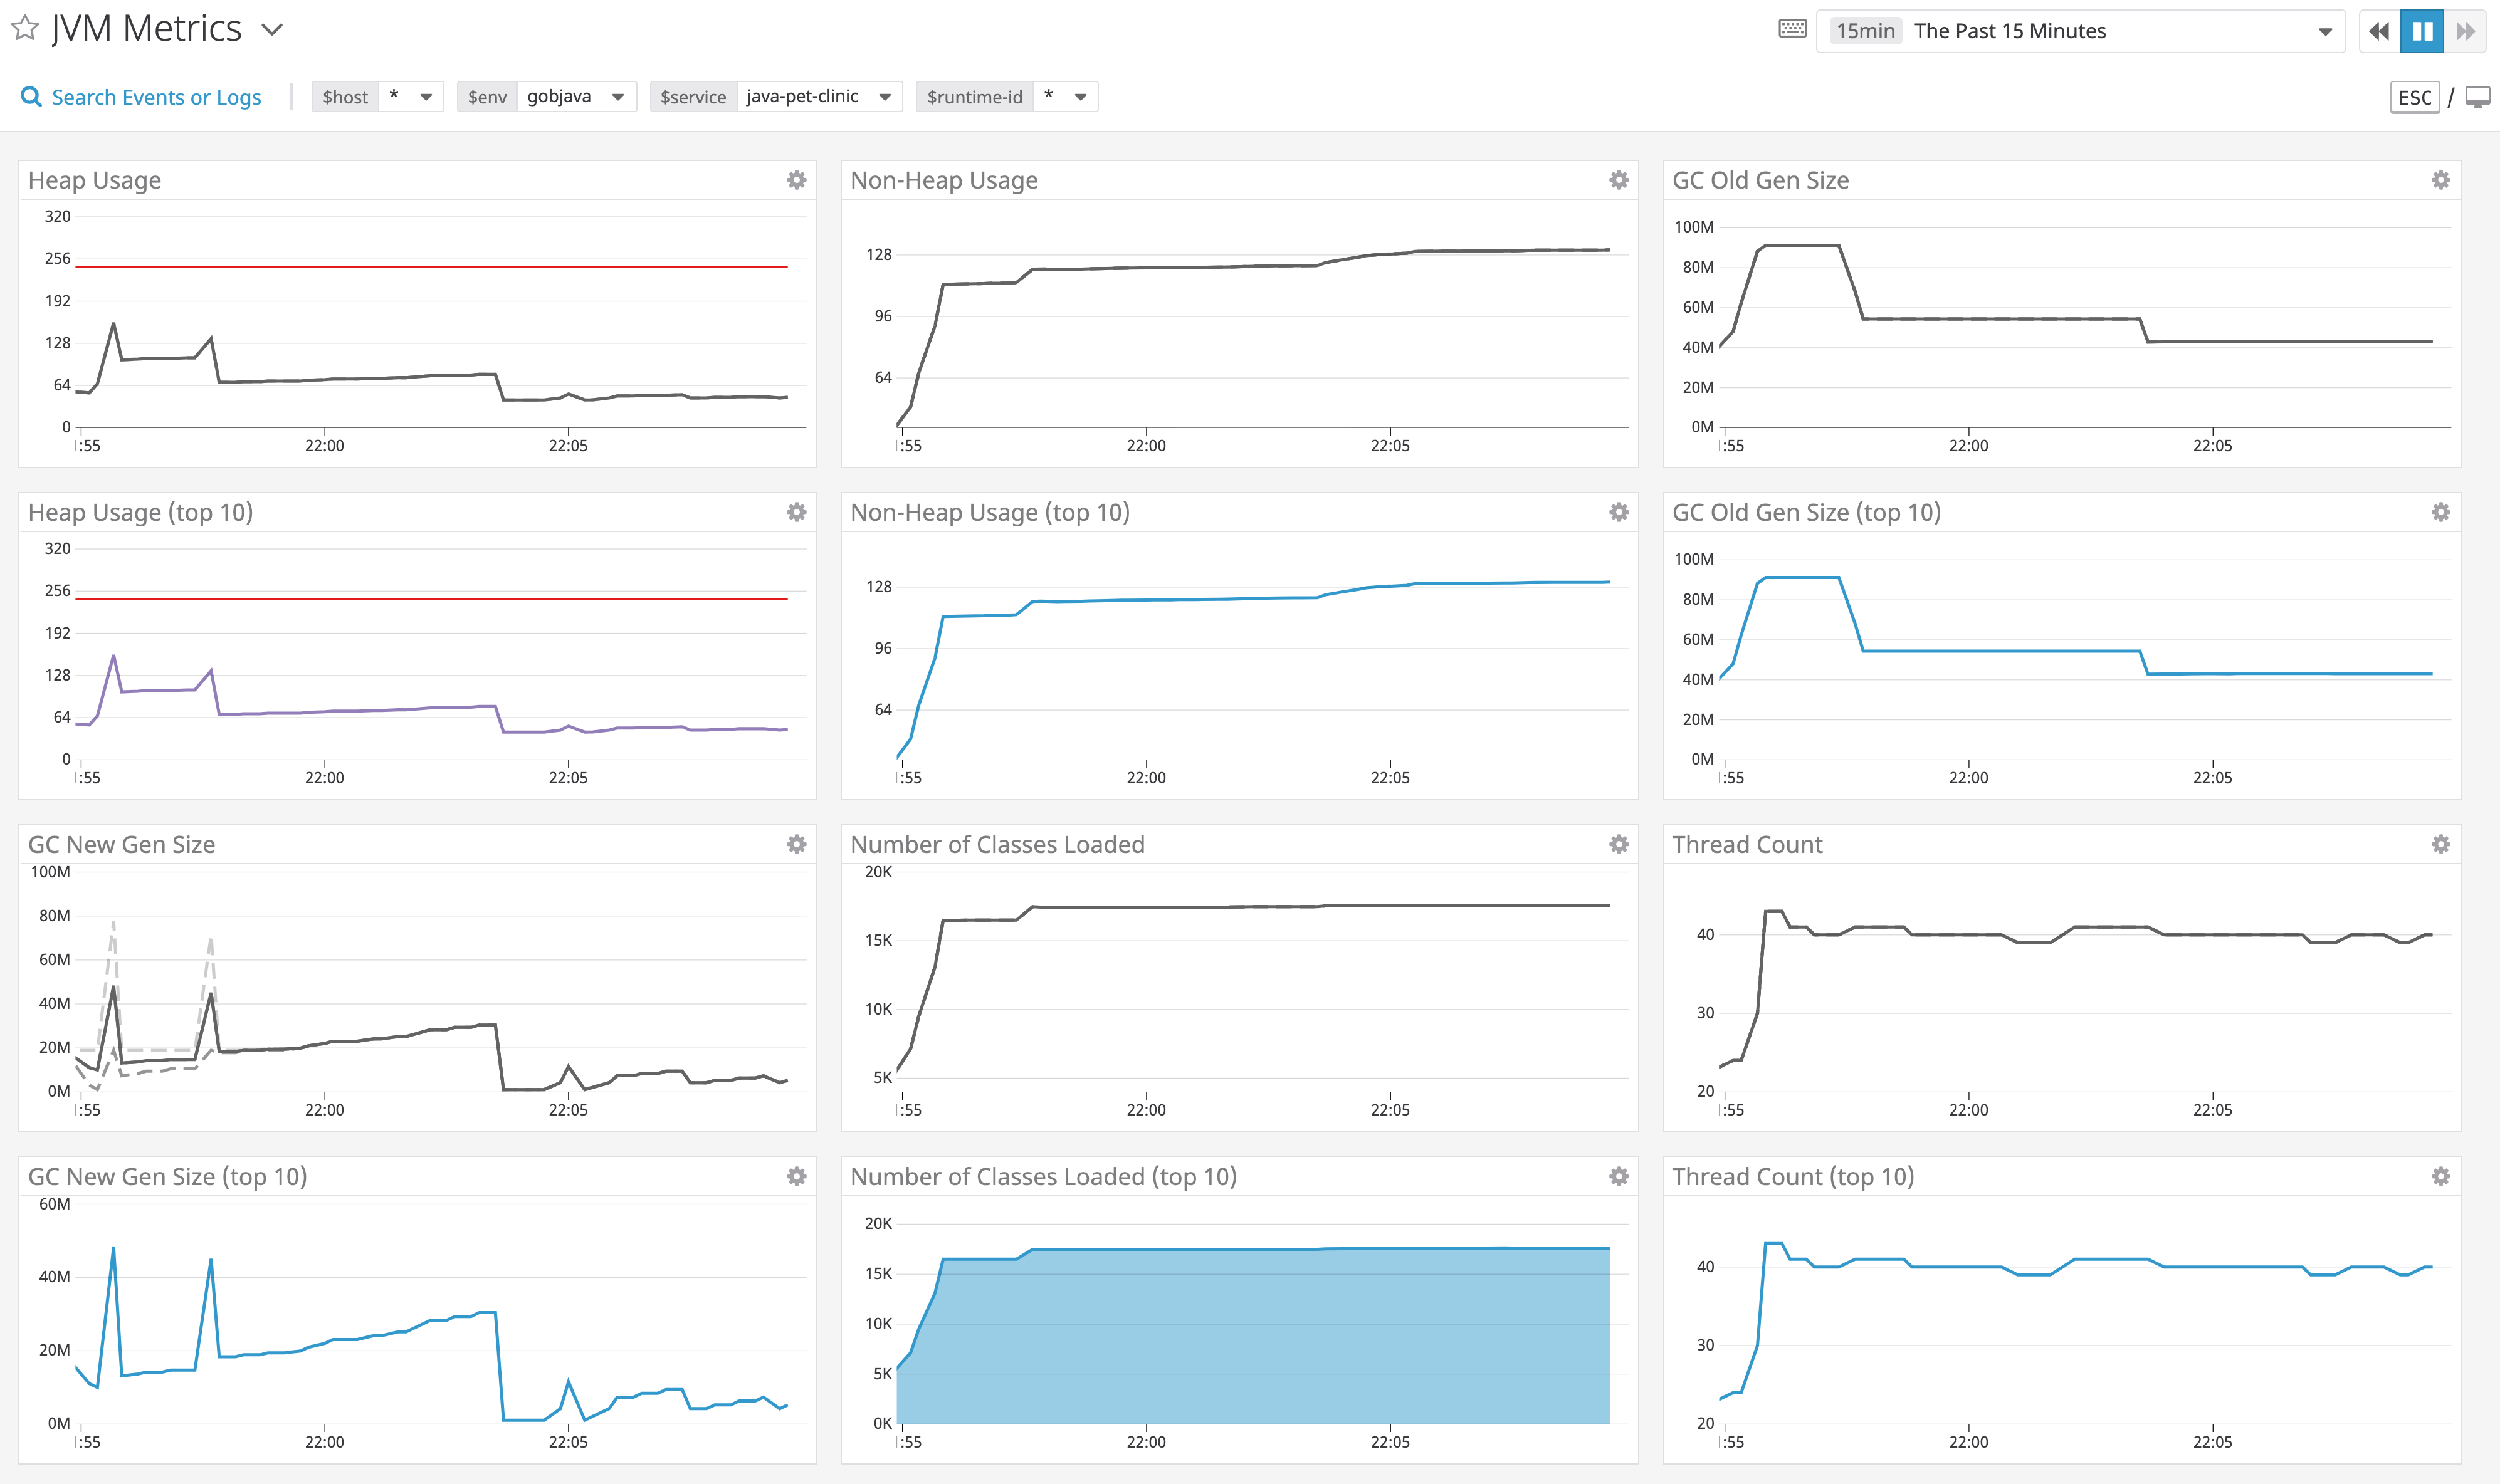Click the search magnifier icon
Screen dimensions: 2500x1484
click(31, 96)
